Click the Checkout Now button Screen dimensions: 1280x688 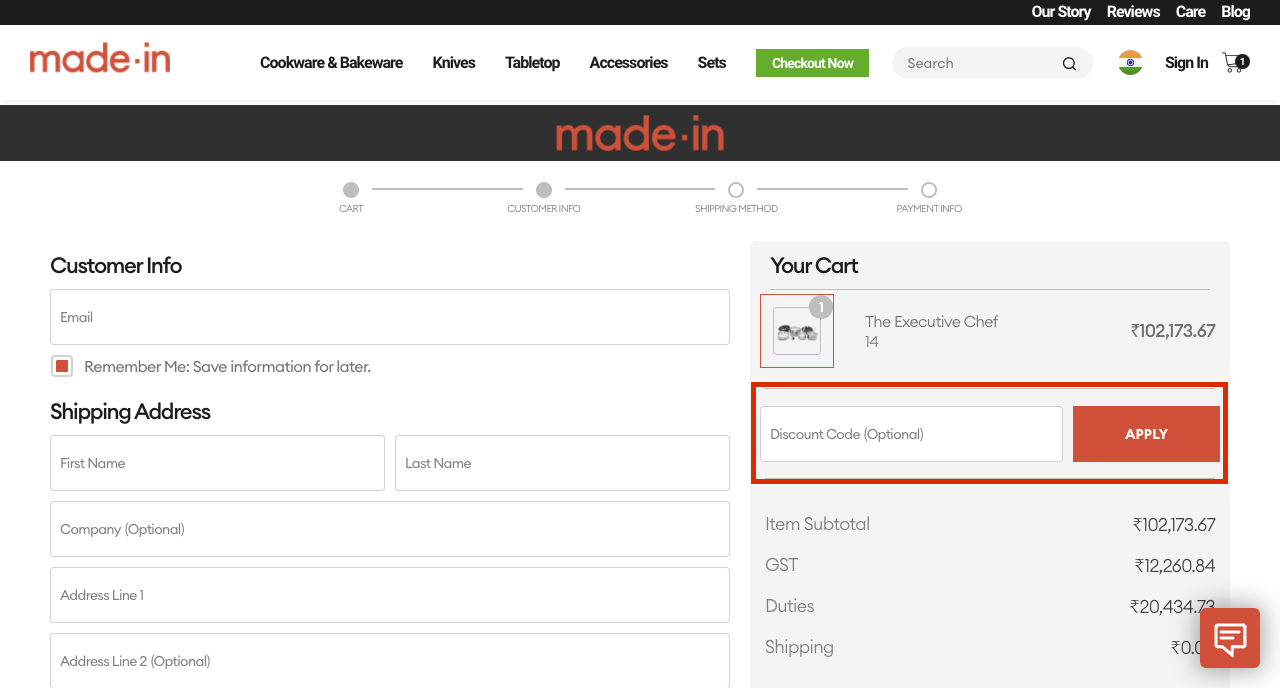[812, 63]
